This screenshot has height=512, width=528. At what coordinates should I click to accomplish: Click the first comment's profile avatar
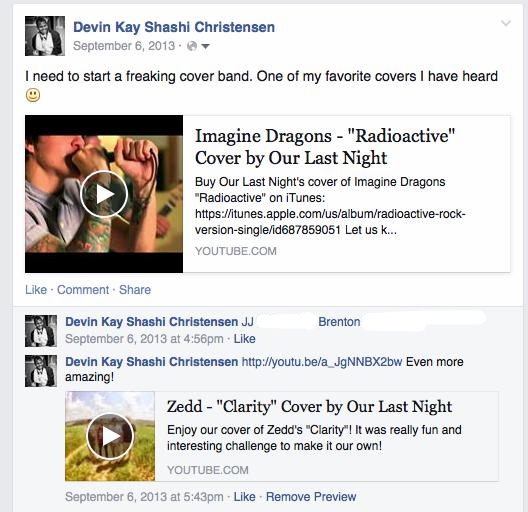click(41, 331)
